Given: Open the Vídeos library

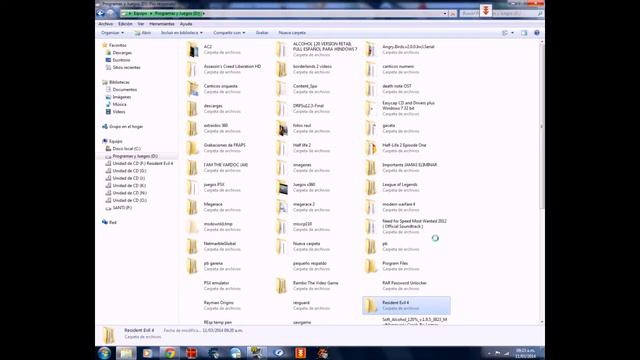Looking at the screenshot, I should click(x=119, y=111).
